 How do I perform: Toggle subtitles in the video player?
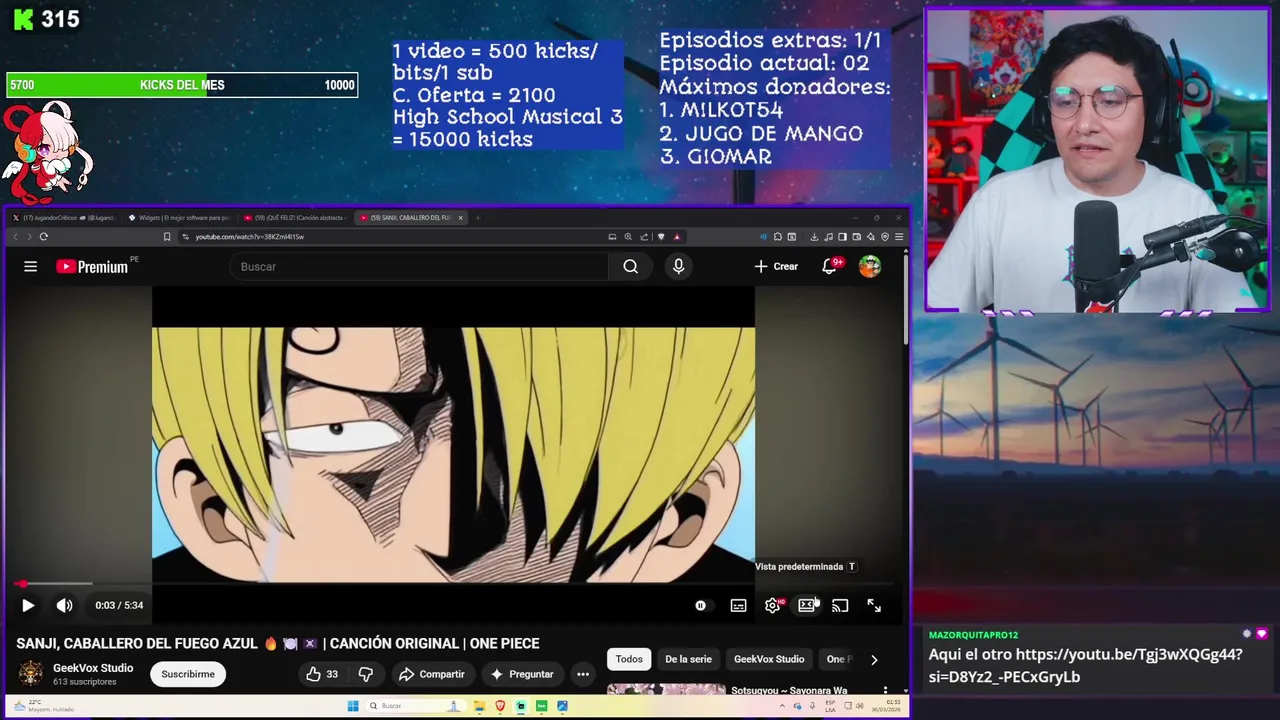pos(738,605)
